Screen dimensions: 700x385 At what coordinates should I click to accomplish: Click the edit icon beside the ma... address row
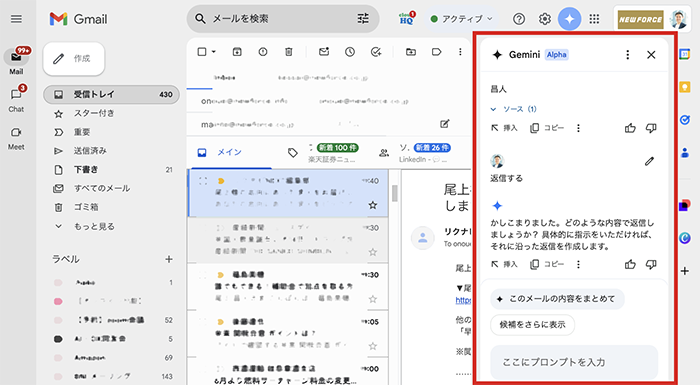(x=445, y=124)
